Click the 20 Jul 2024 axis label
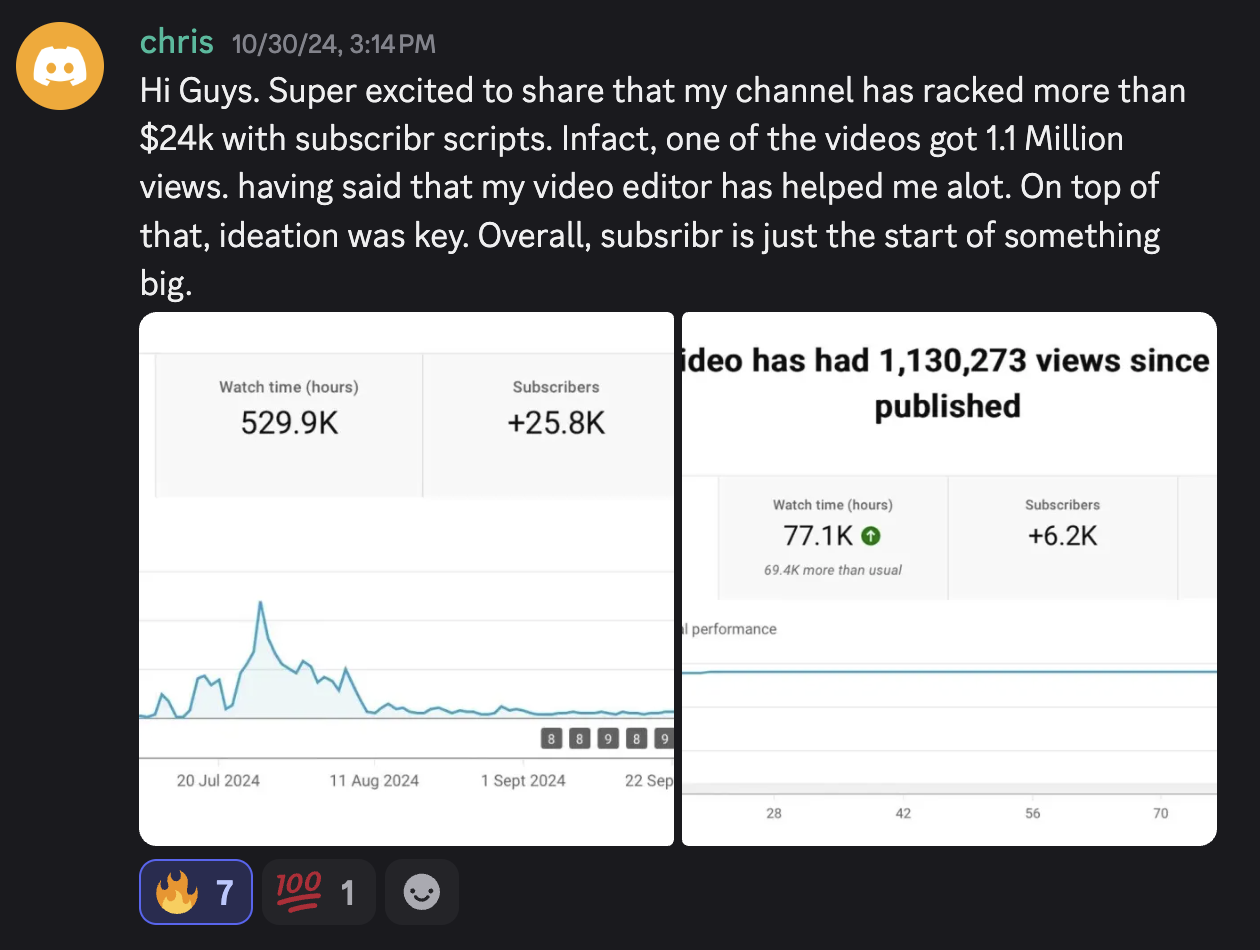 218,780
